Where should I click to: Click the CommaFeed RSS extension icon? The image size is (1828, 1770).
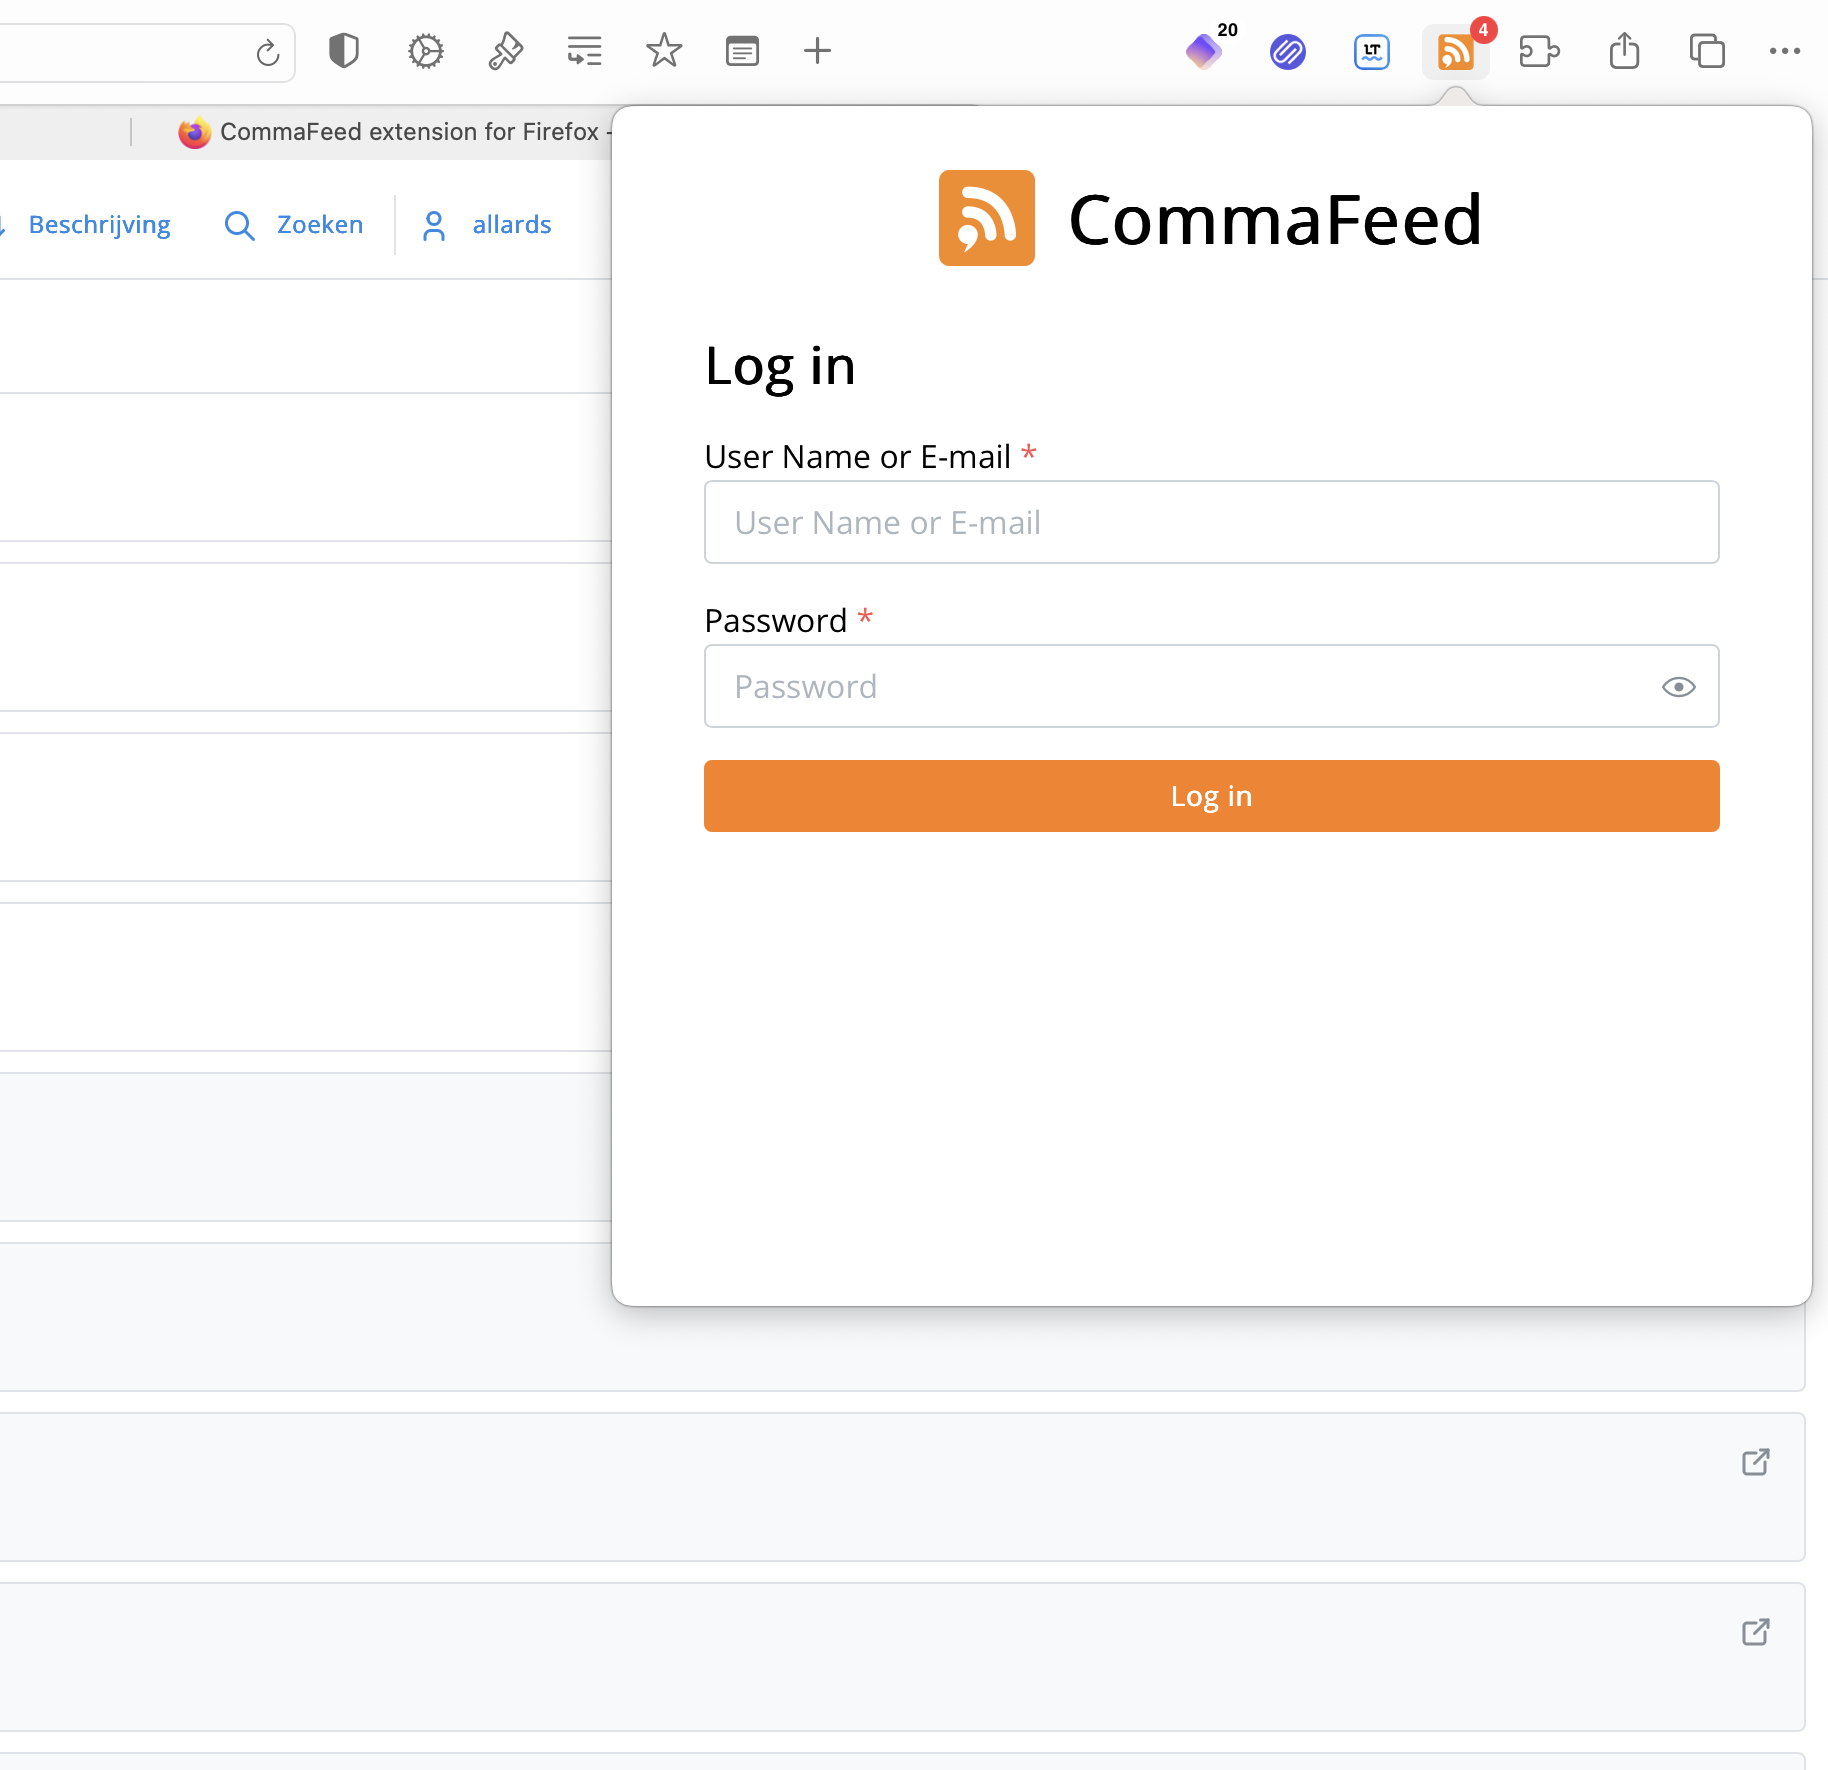[x=1455, y=51]
